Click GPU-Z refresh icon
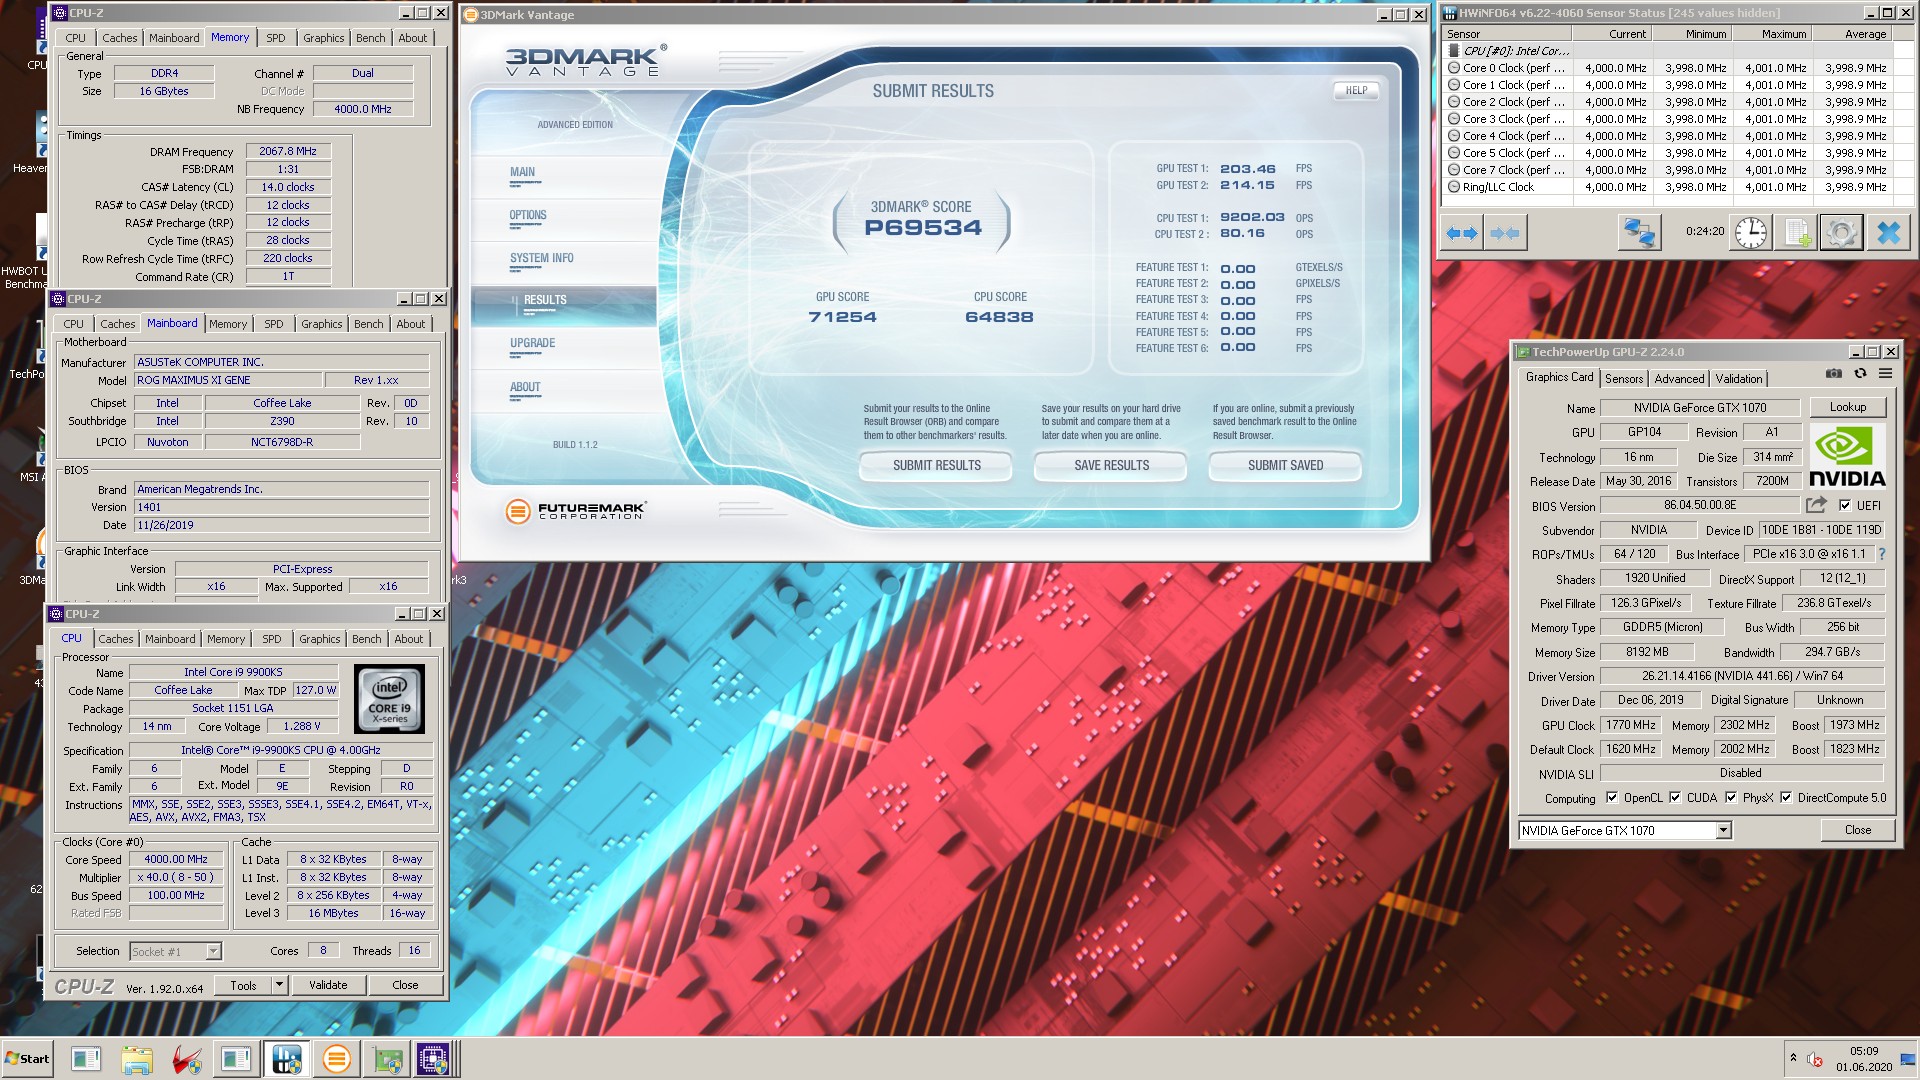Screen dimensions: 1920x1080 1860,374
